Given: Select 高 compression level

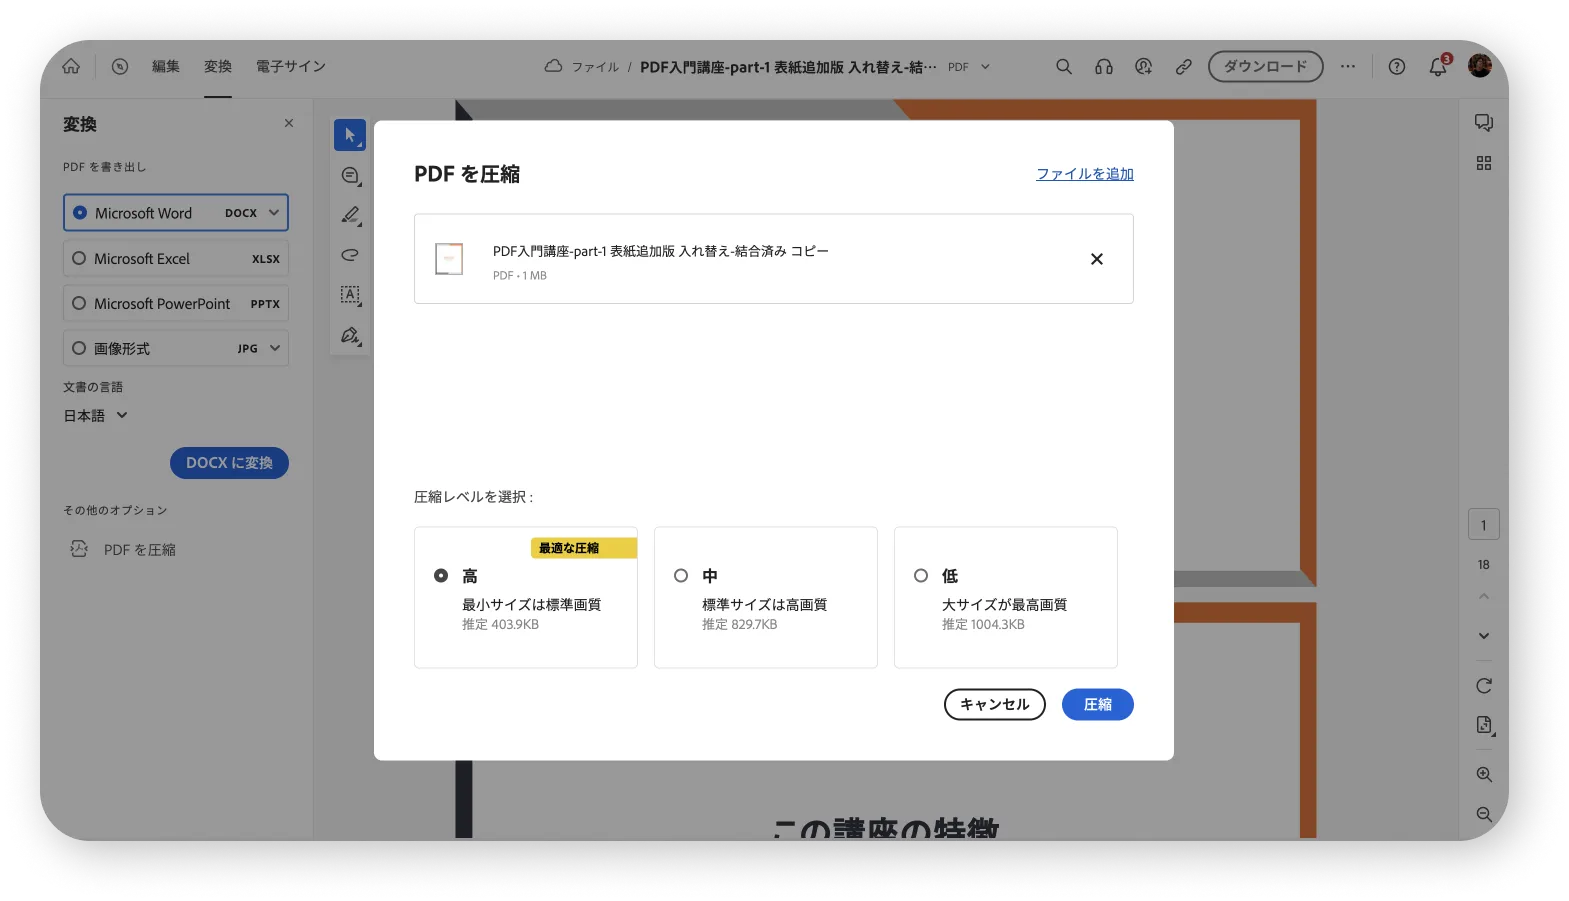Looking at the screenshot, I should coord(441,576).
